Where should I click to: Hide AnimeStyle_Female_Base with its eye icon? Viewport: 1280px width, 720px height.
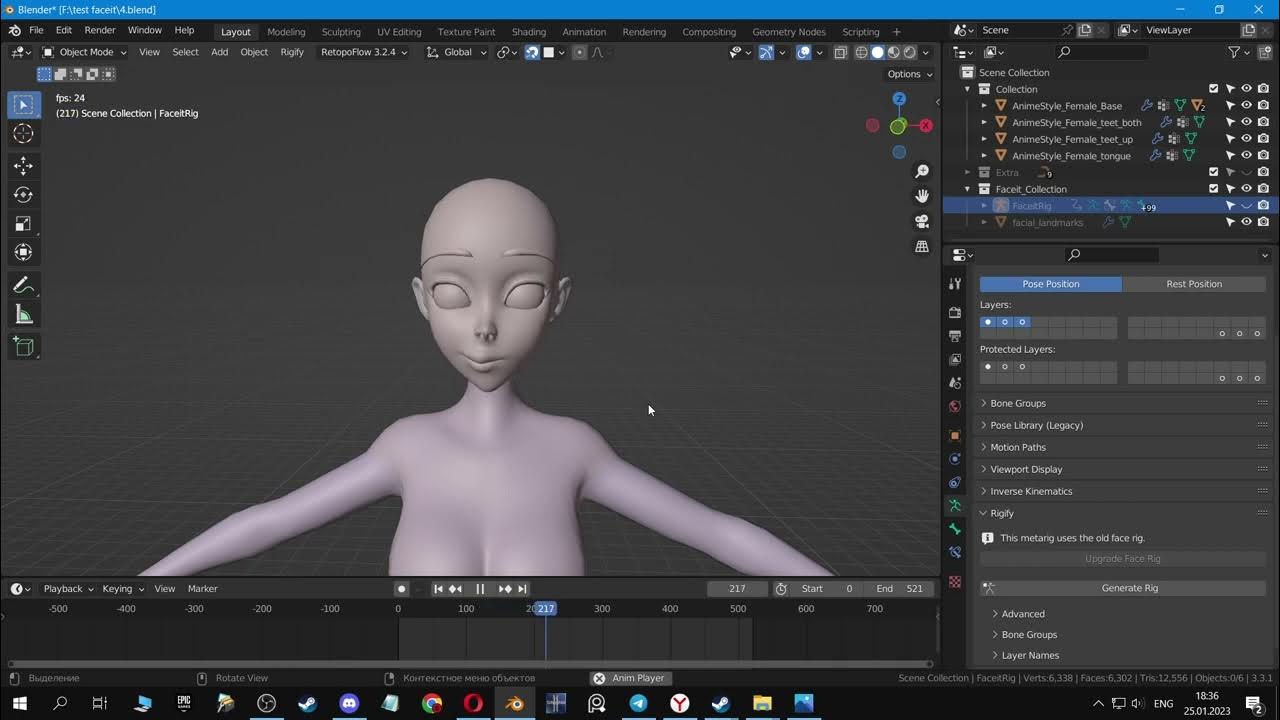coord(1247,105)
